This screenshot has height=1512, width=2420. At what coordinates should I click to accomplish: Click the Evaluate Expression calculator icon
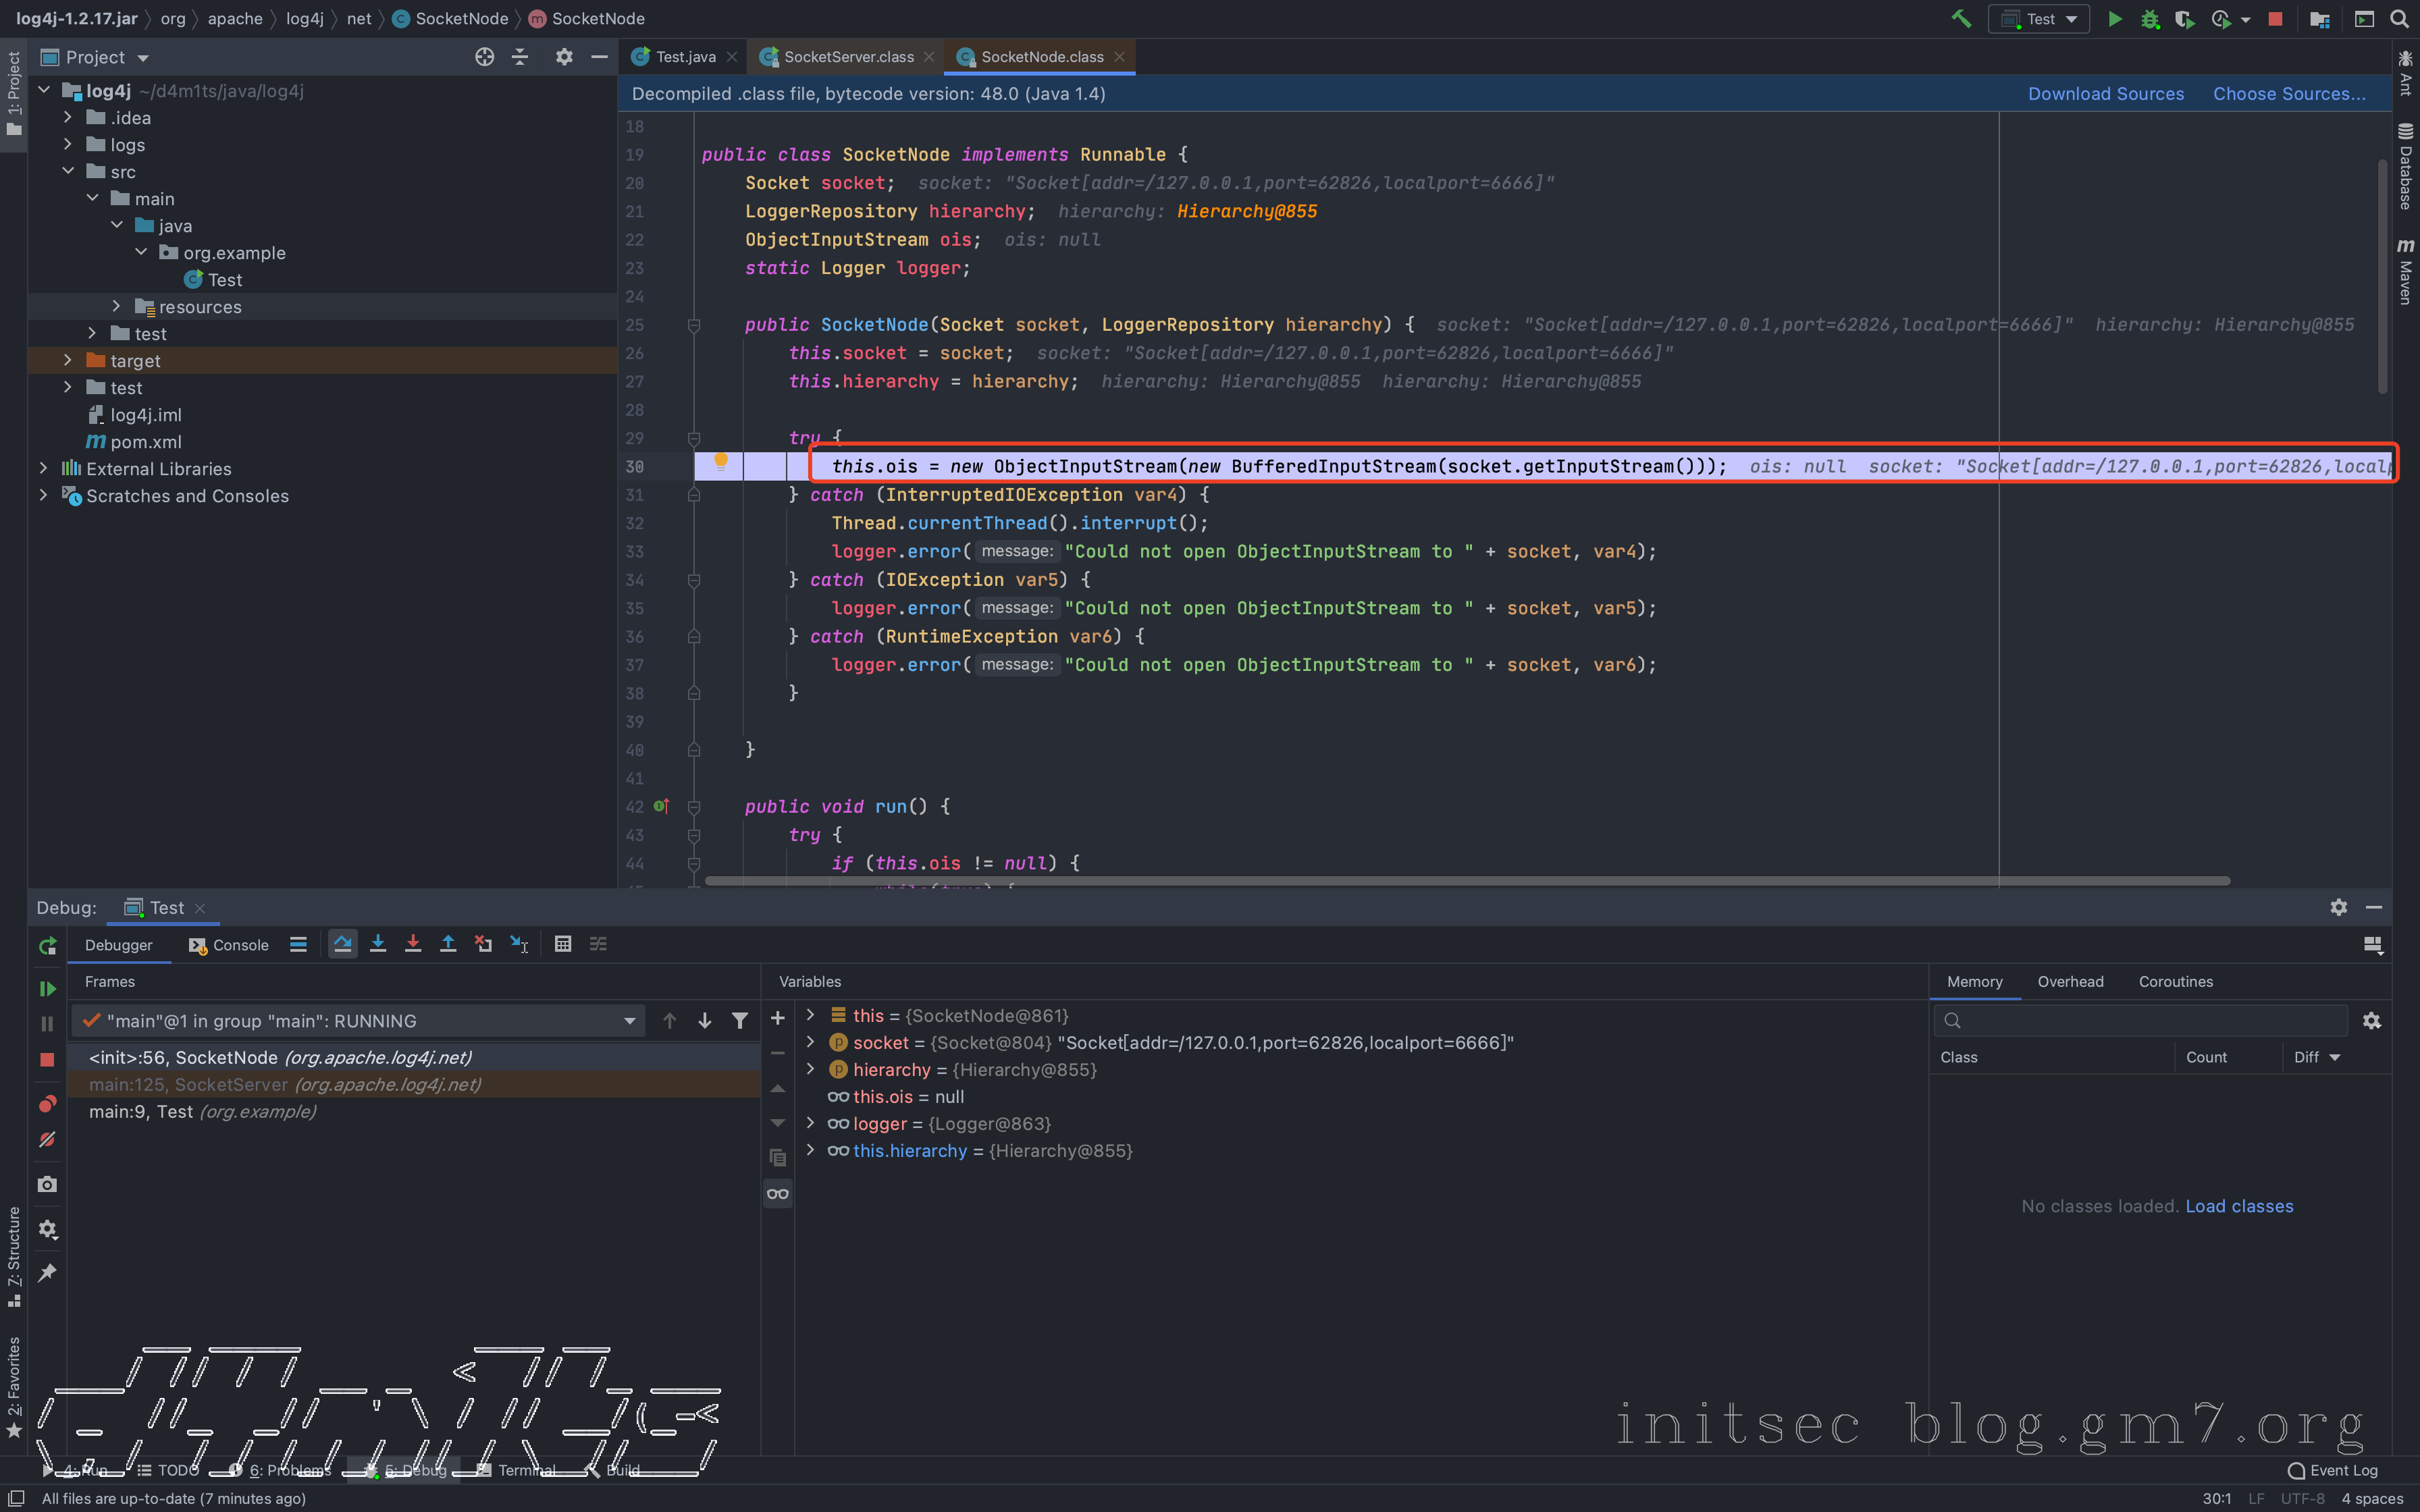563,944
